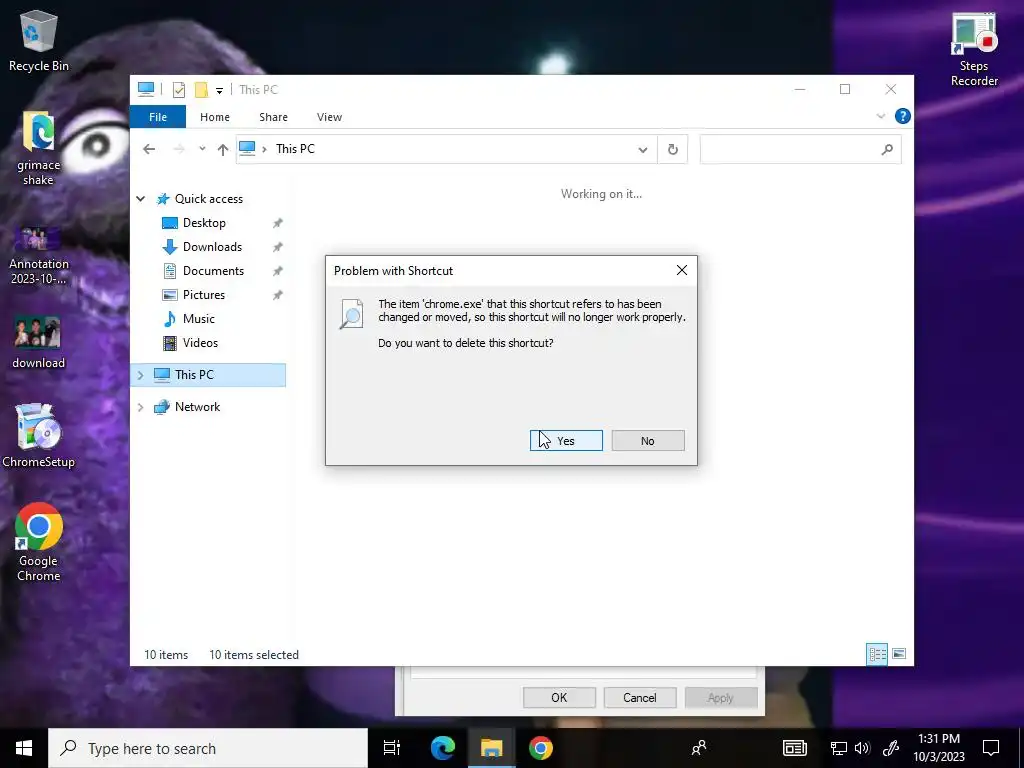Open Downloads in Quick access
The width and height of the screenshot is (1024, 768).
[x=212, y=247]
